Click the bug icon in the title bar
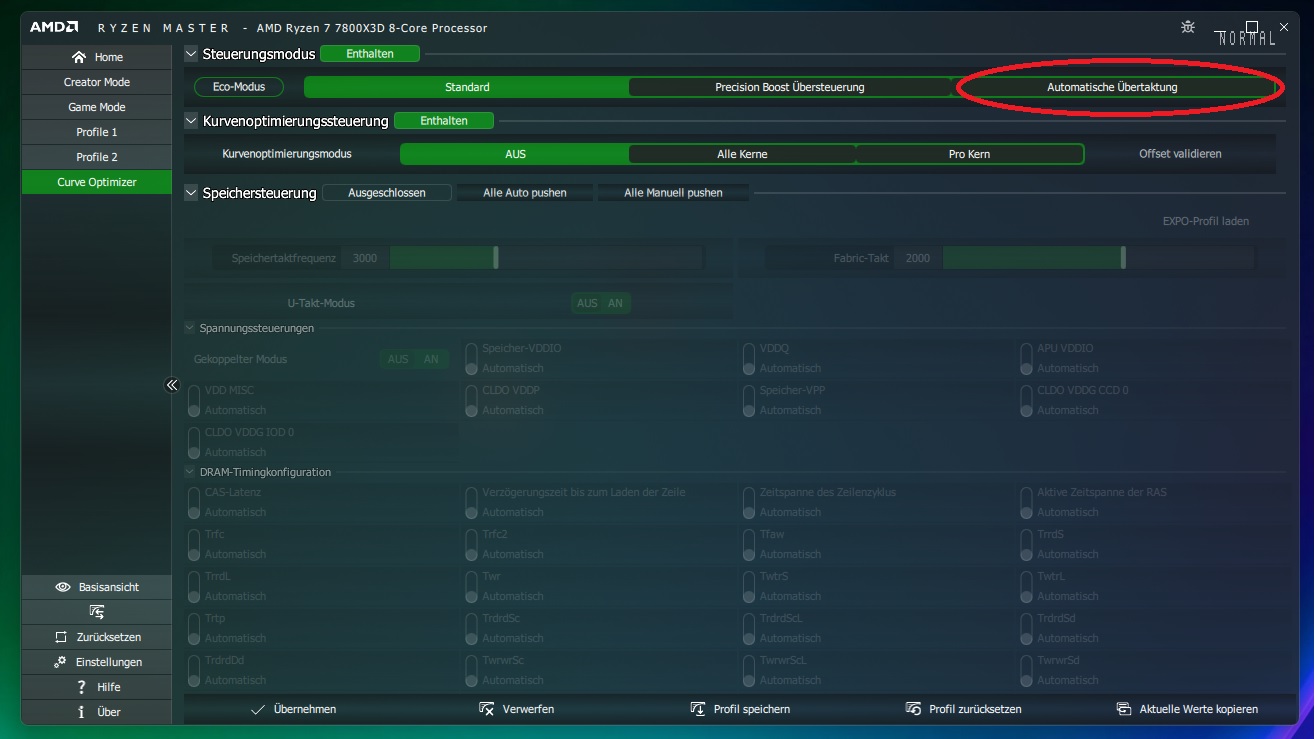 (1188, 27)
